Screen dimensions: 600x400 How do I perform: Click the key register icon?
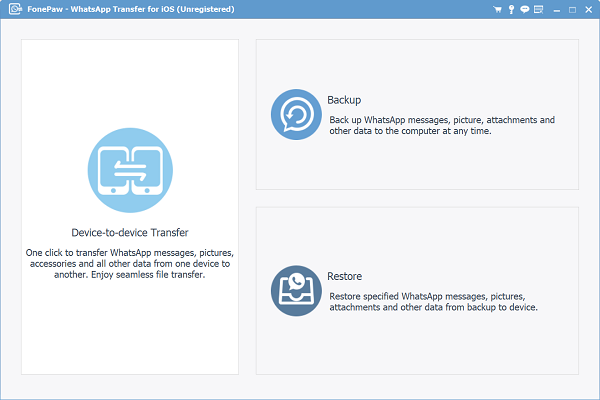(x=511, y=10)
